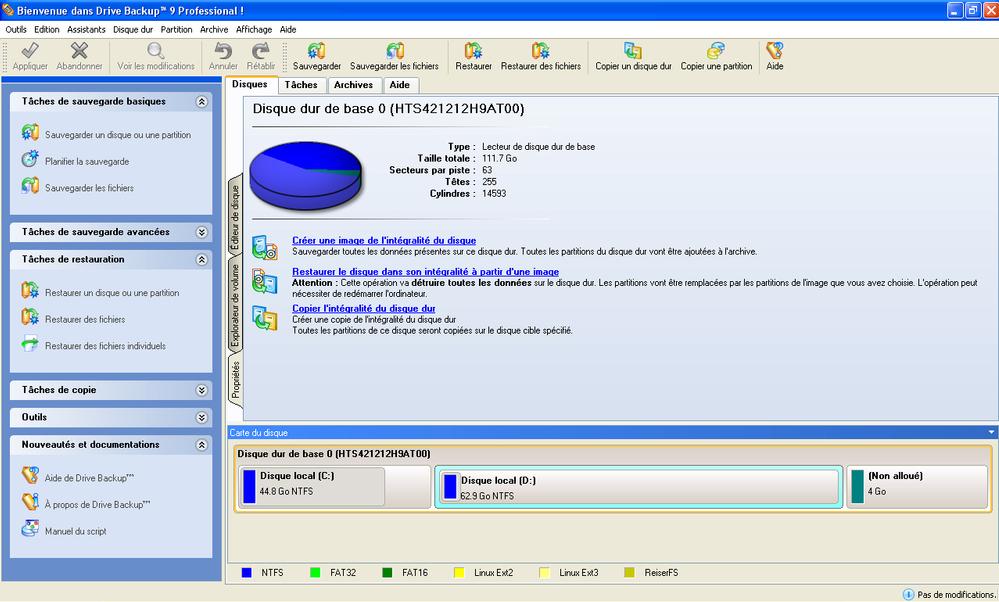
Task: Click the NTFS legend color swatch
Action: click(247, 573)
